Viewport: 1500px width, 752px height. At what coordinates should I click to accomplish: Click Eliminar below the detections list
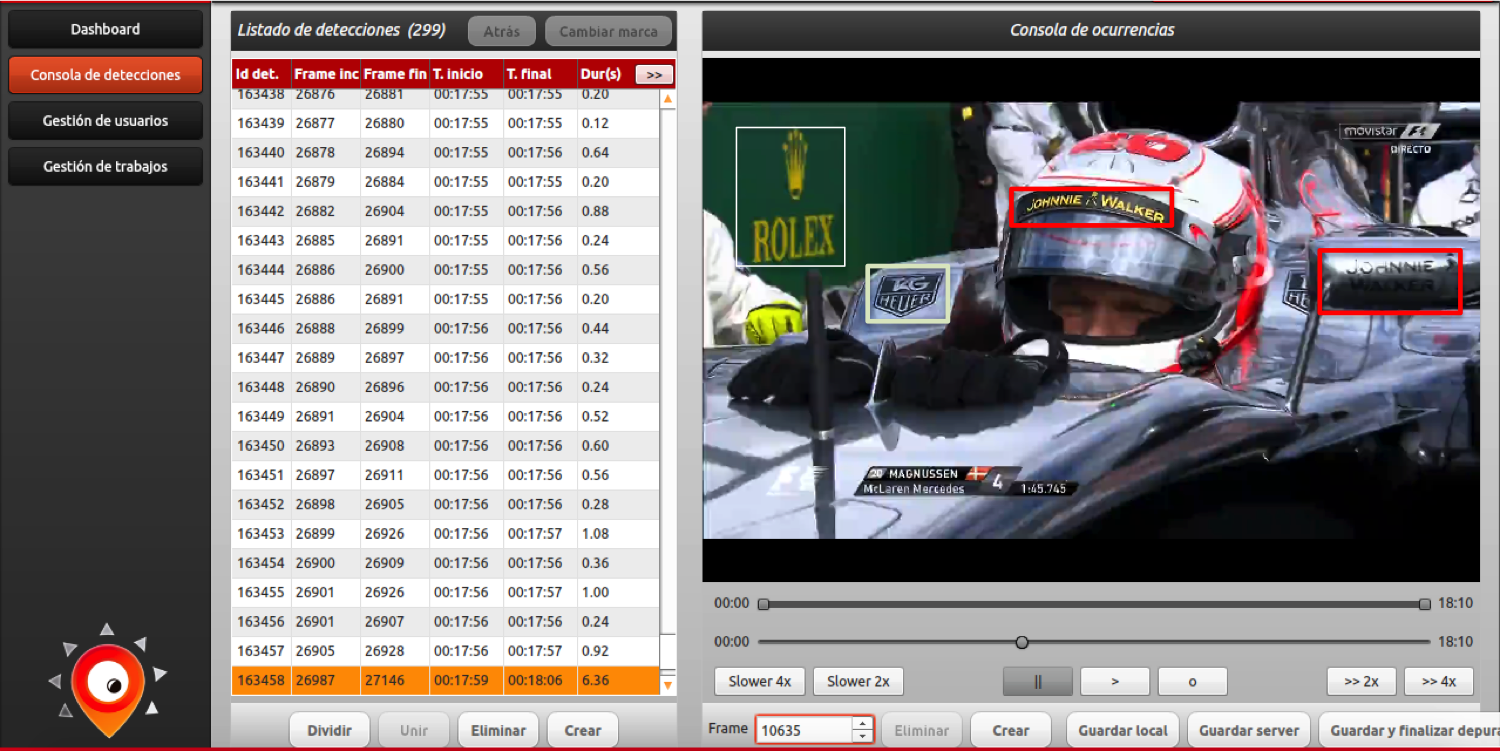(x=498, y=731)
